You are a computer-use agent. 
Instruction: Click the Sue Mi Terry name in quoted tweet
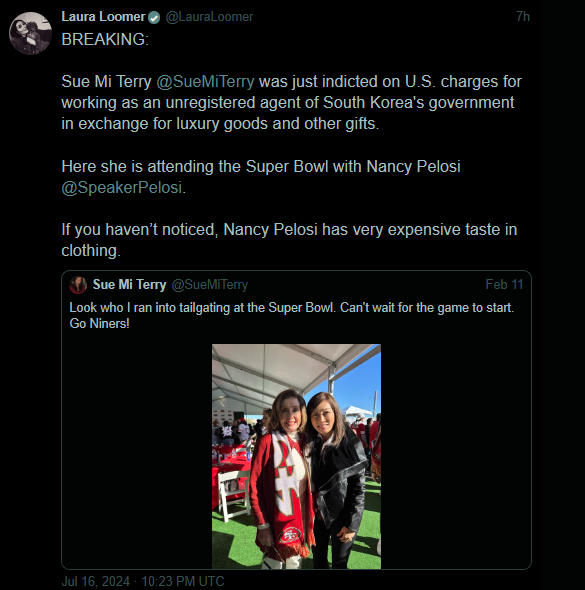[x=129, y=285]
